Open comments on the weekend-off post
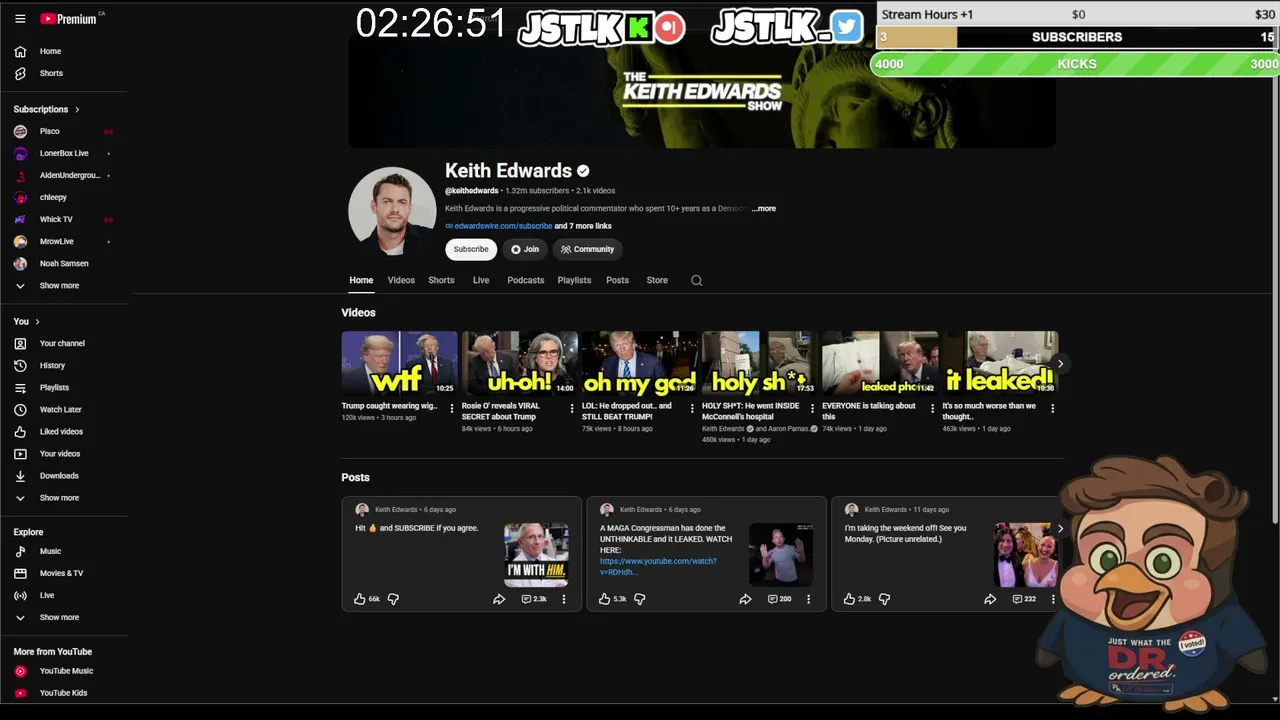The width and height of the screenshot is (1280, 720). coord(1023,599)
